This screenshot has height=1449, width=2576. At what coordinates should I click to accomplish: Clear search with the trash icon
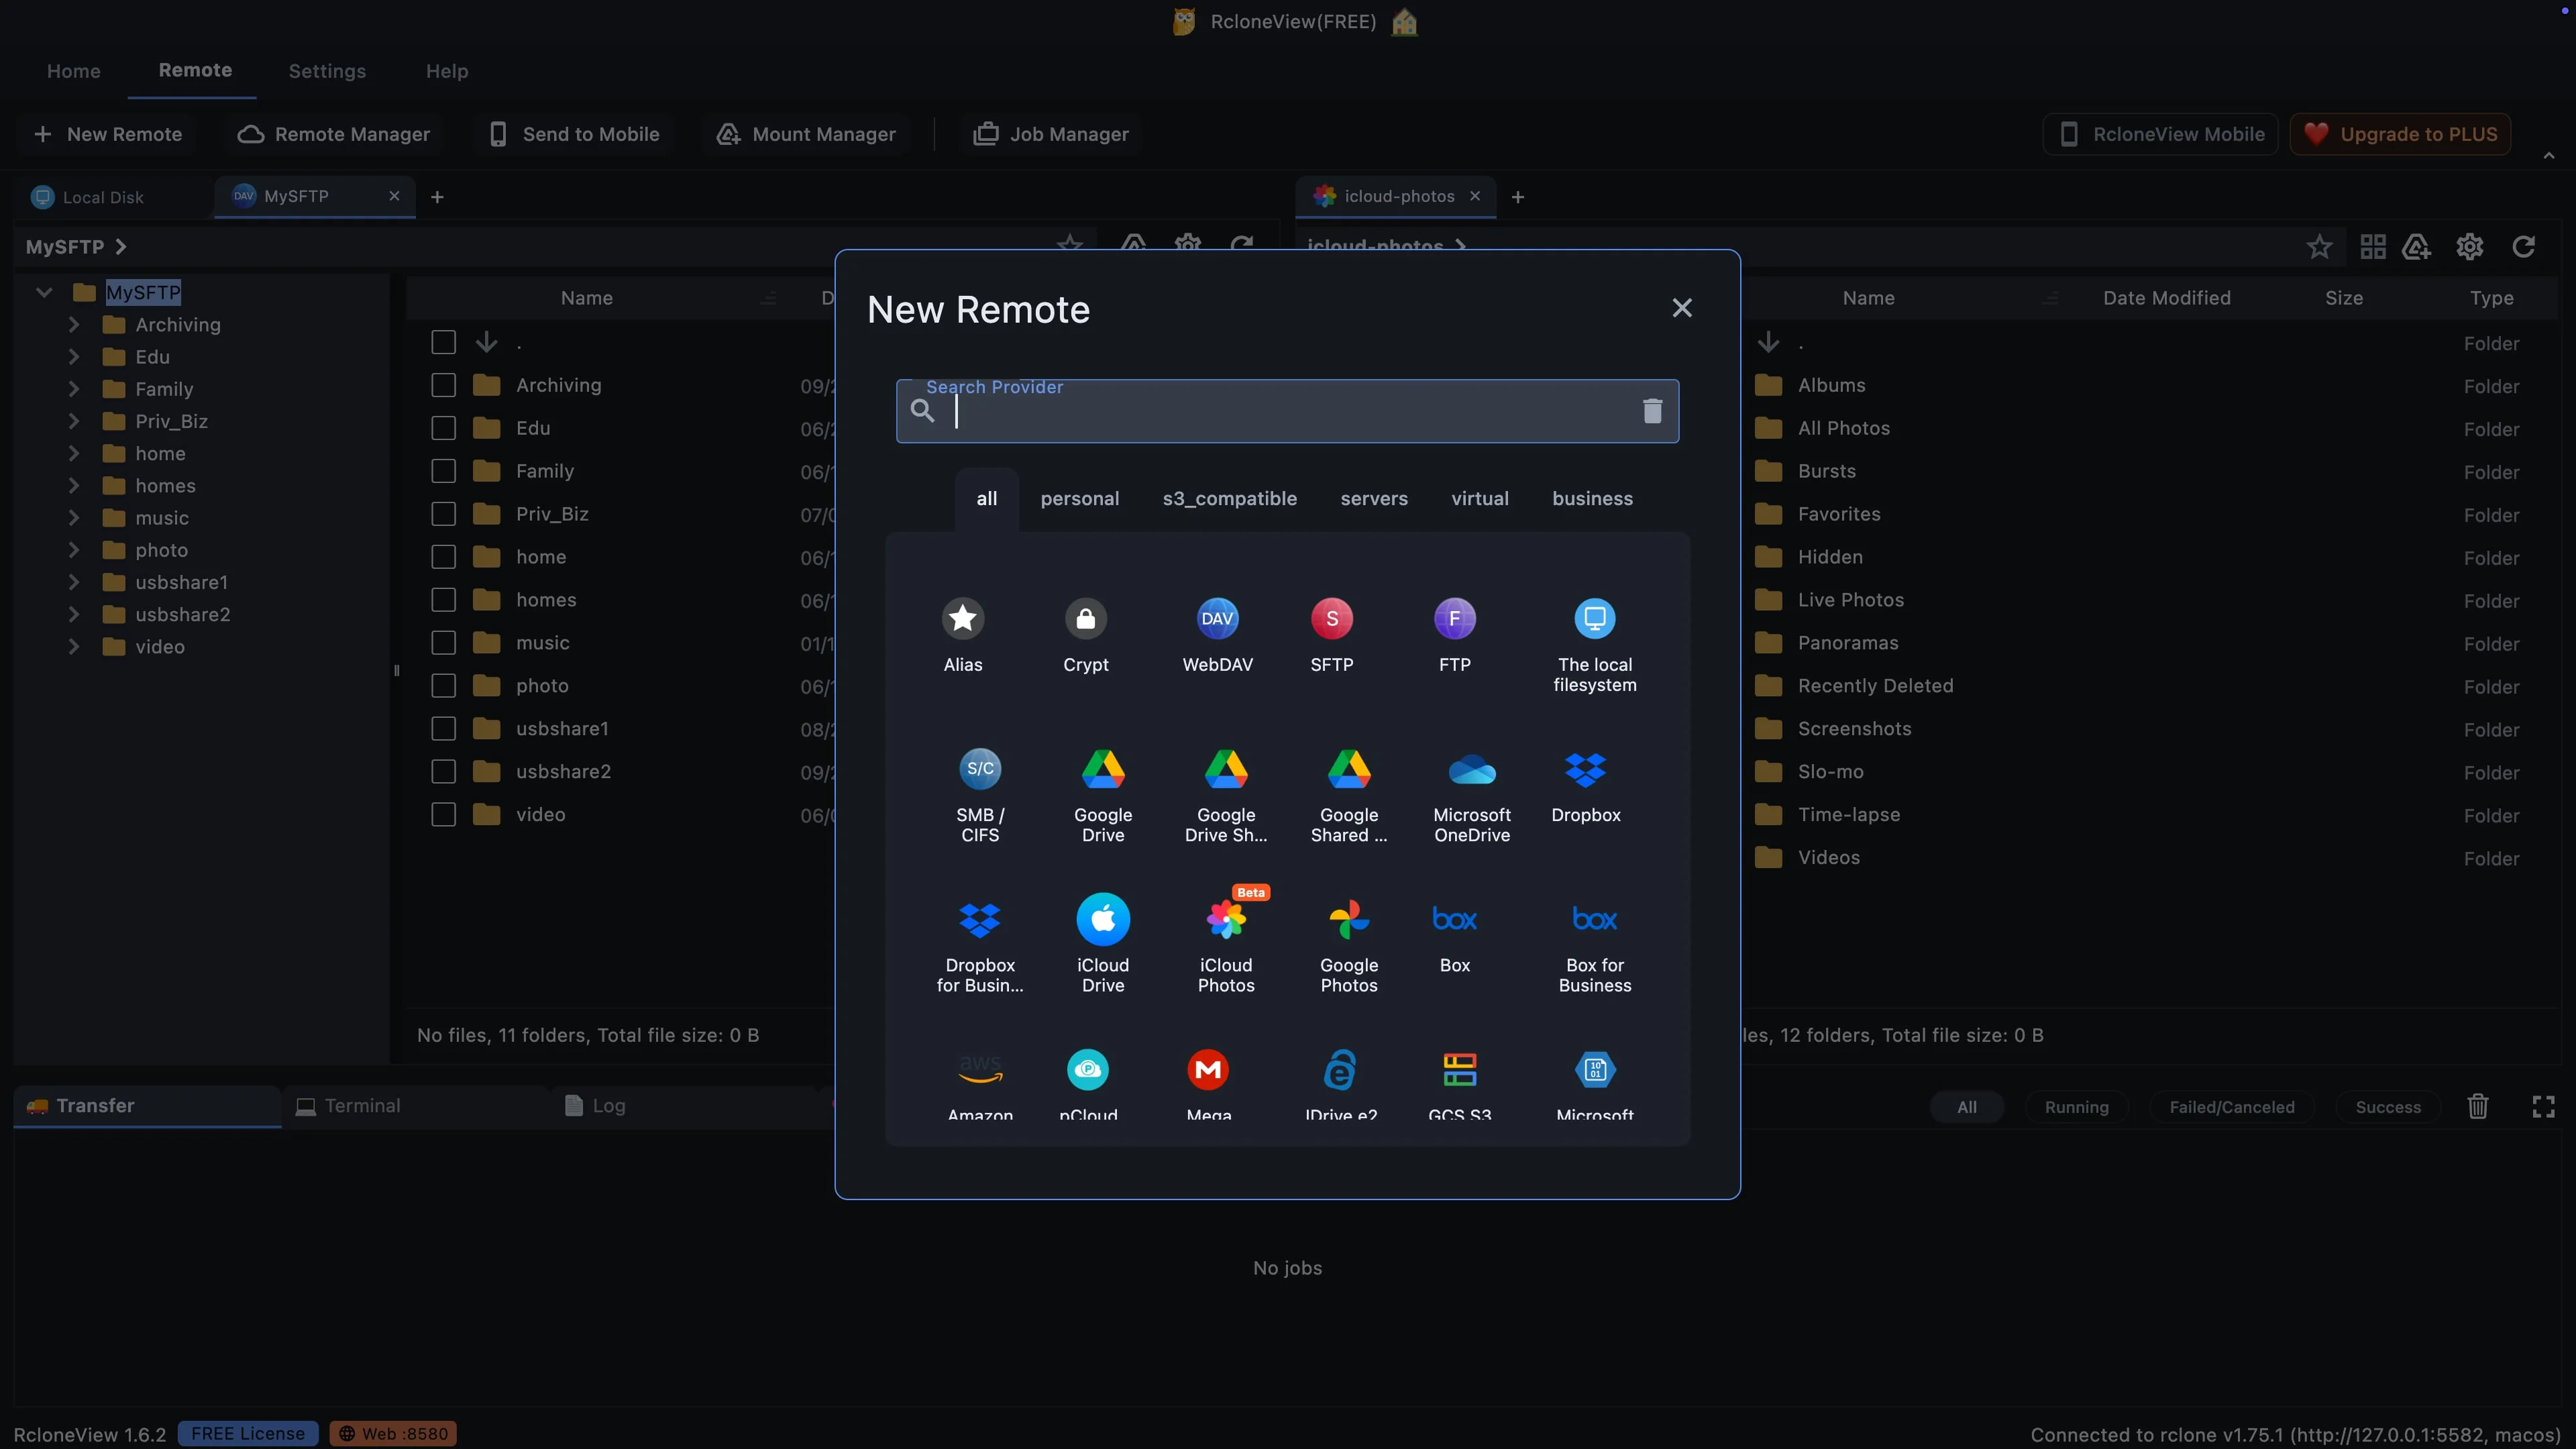click(x=1652, y=410)
